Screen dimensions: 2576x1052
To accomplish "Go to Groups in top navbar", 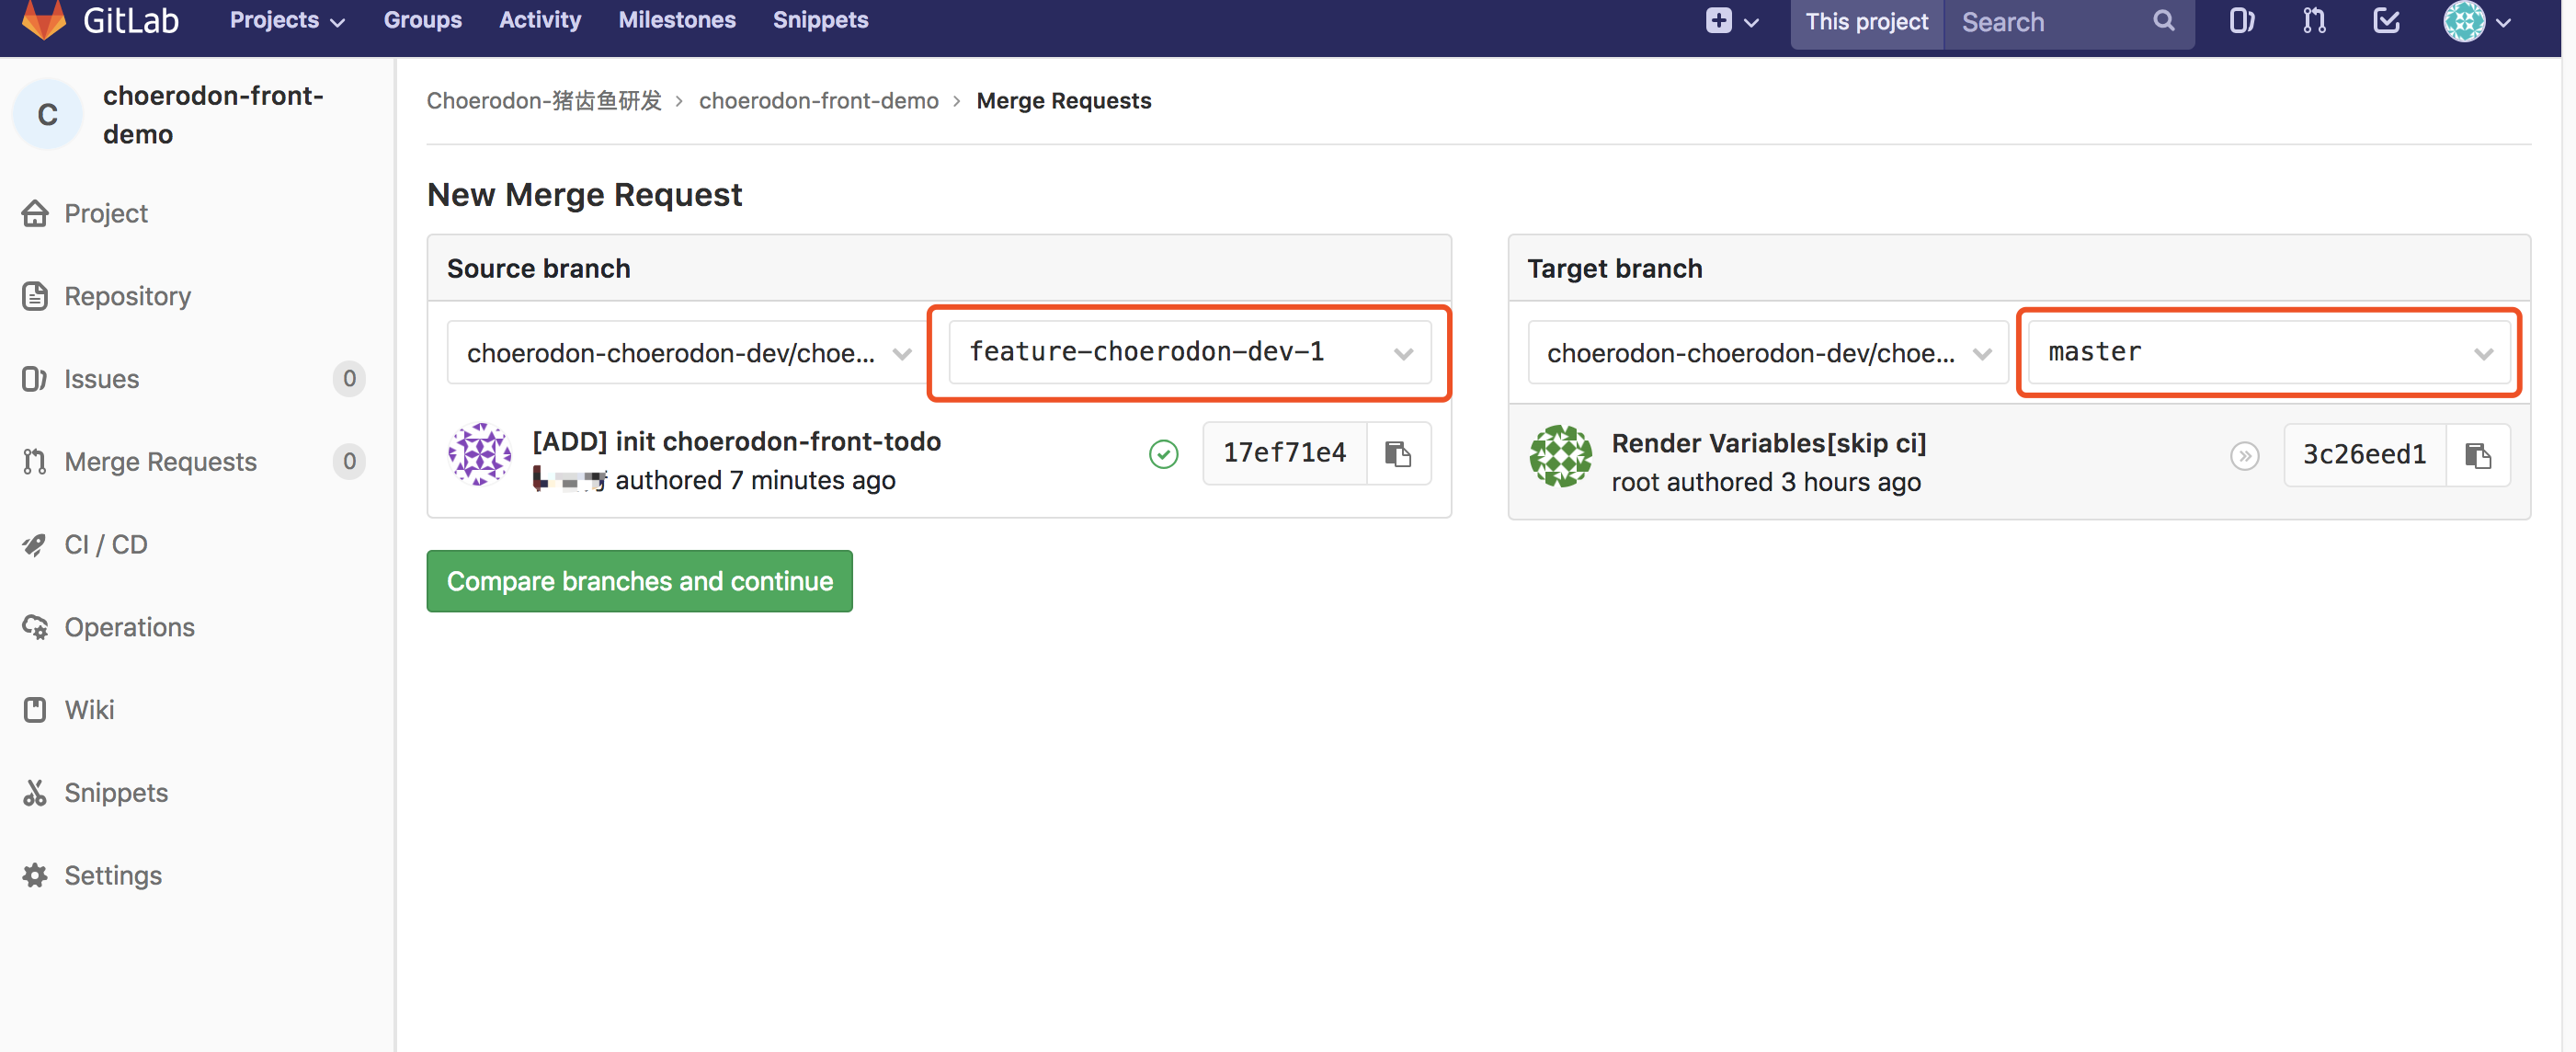I will pos(422,20).
